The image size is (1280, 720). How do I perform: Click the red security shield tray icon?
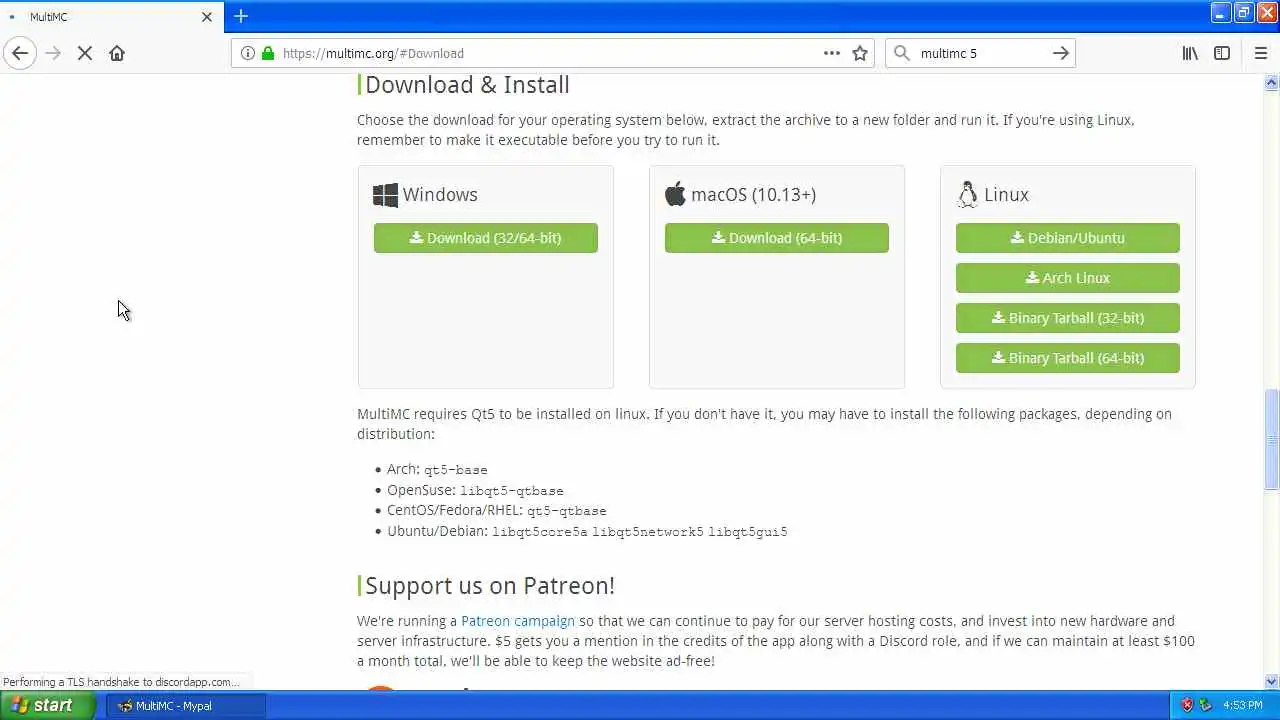point(1187,705)
